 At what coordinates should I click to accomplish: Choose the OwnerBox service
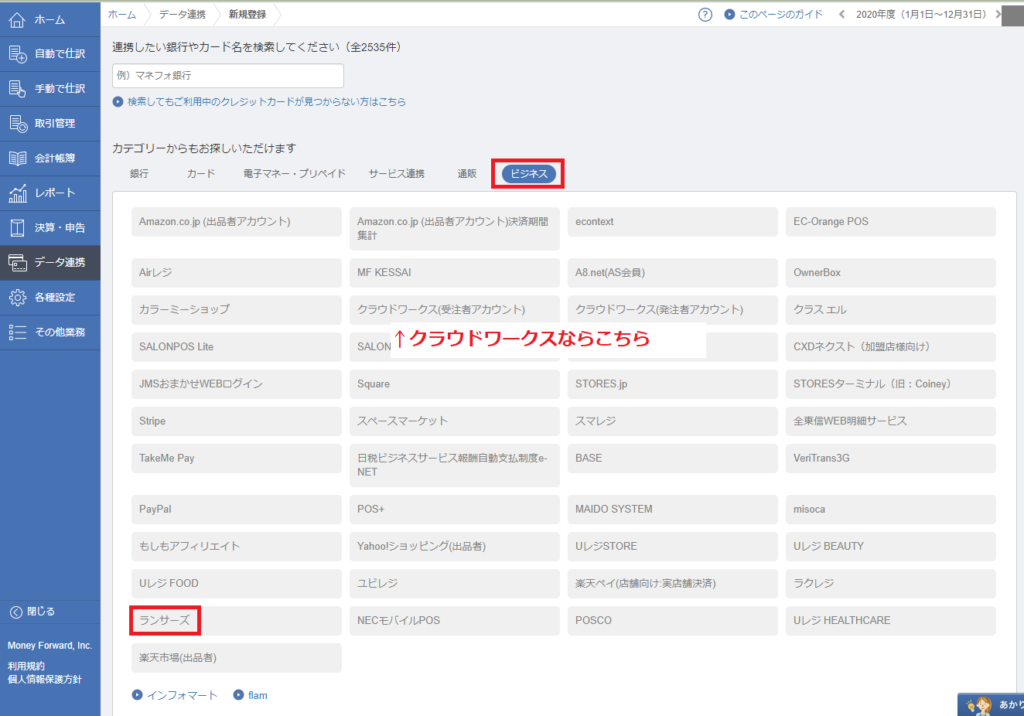891,273
